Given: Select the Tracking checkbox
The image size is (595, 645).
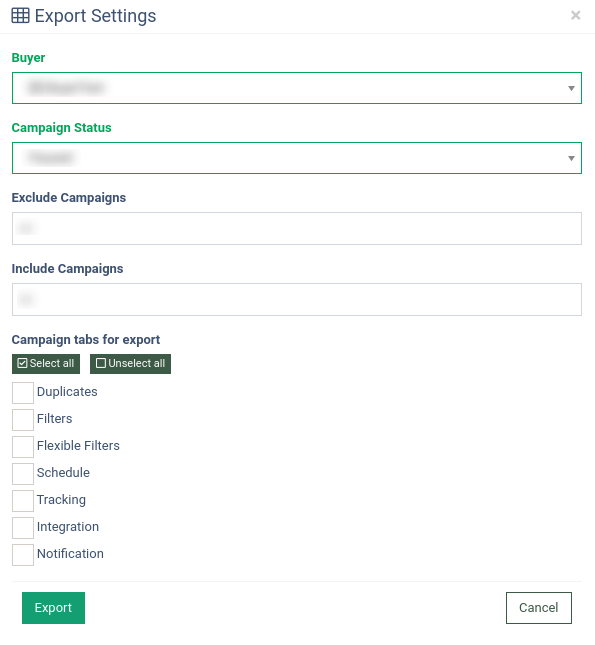Looking at the screenshot, I should [23, 501].
